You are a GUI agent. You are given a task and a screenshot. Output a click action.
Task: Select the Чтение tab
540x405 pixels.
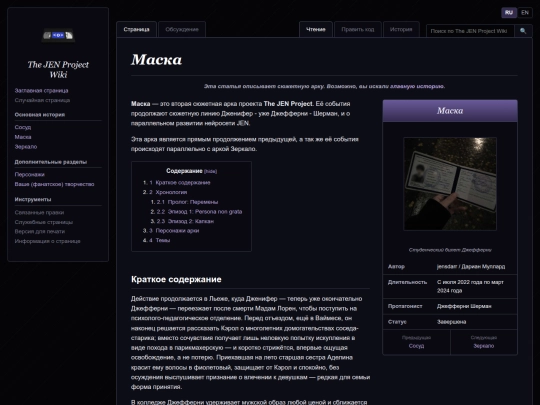pos(316,29)
